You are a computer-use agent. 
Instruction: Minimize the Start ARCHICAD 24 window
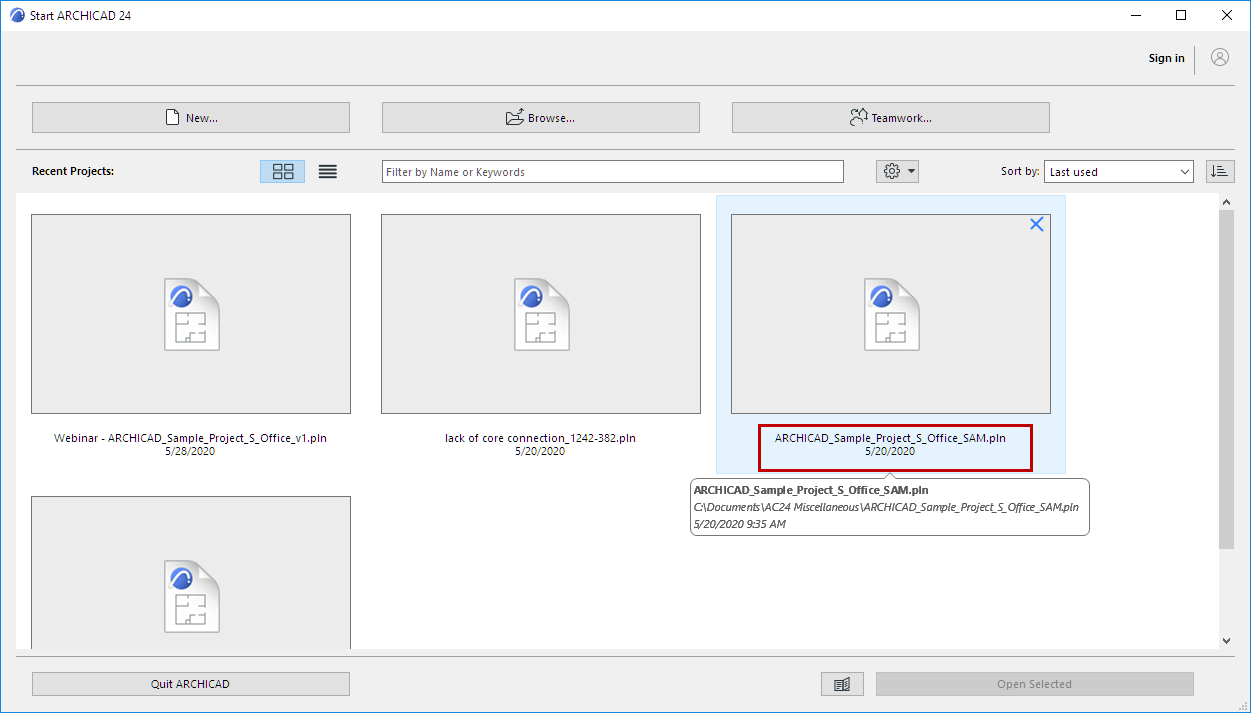[x=1135, y=15]
